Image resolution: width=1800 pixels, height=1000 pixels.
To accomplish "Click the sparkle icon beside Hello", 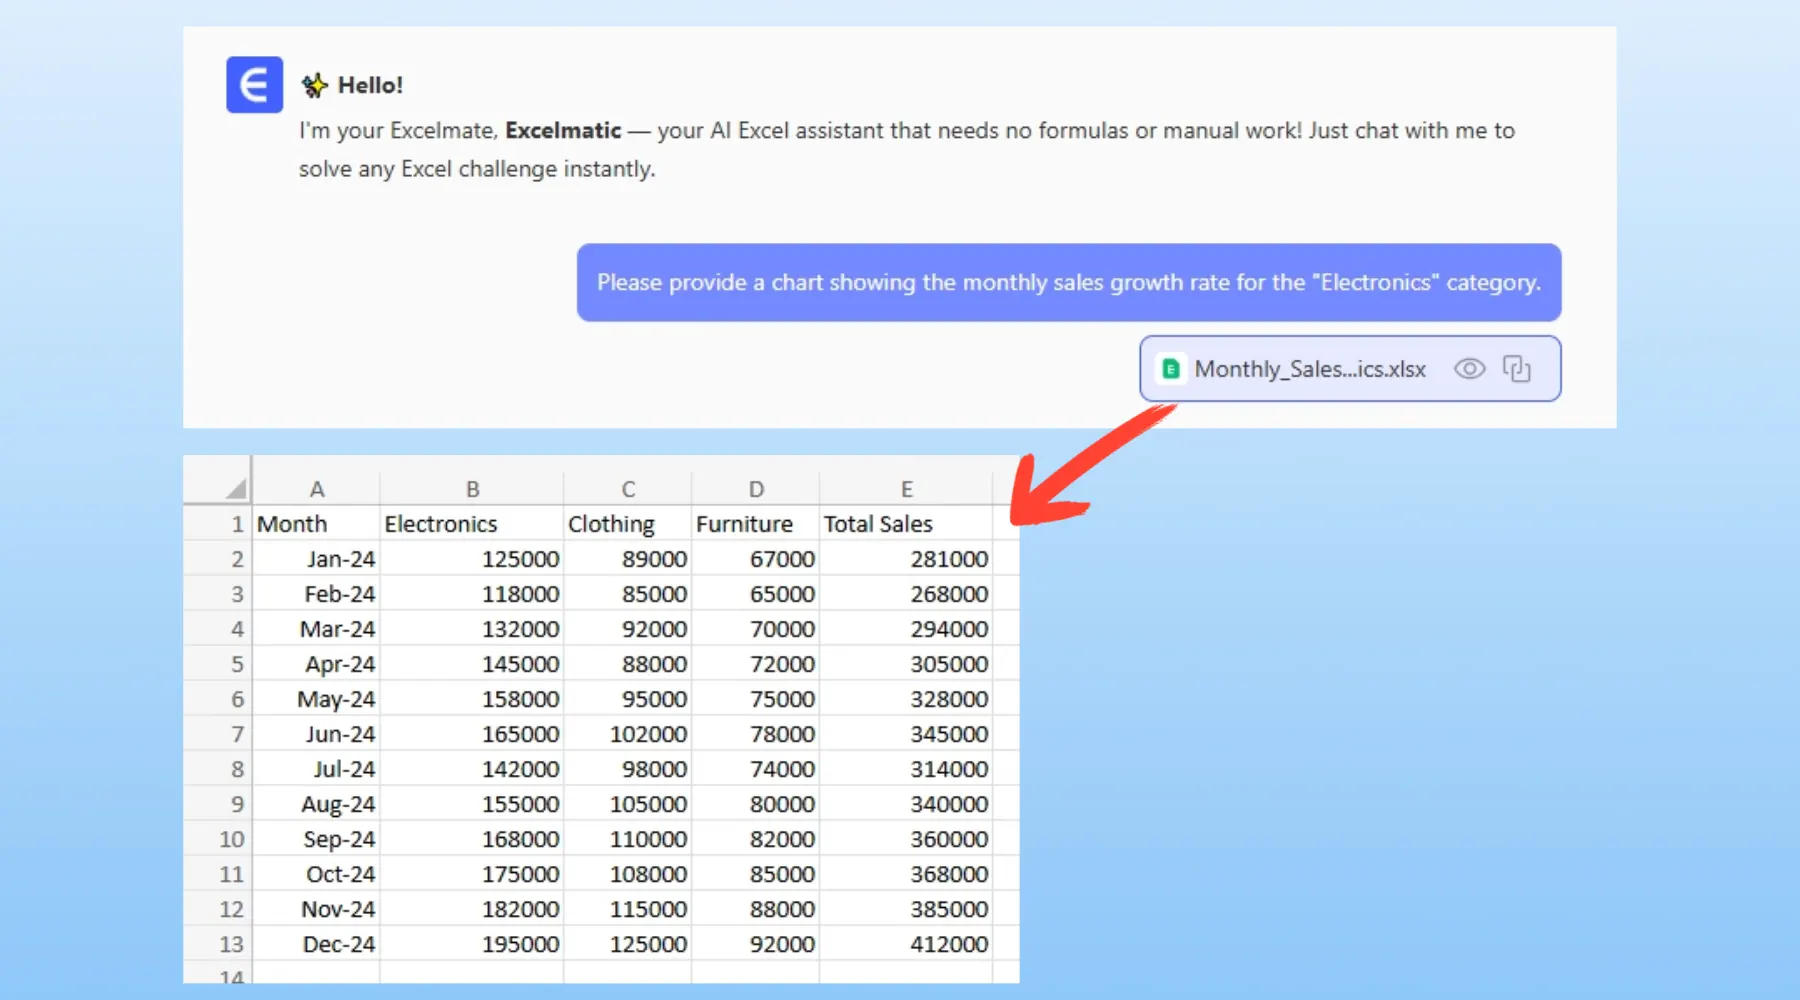I will tap(314, 86).
